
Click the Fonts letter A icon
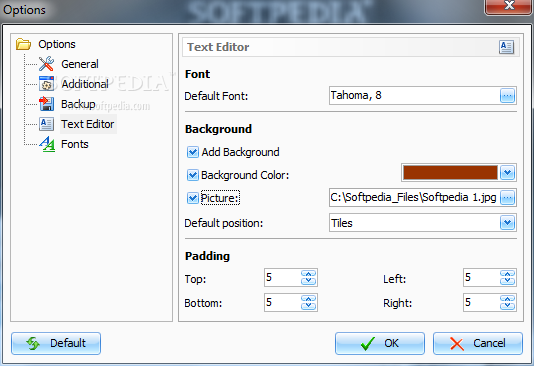(x=47, y=144)
